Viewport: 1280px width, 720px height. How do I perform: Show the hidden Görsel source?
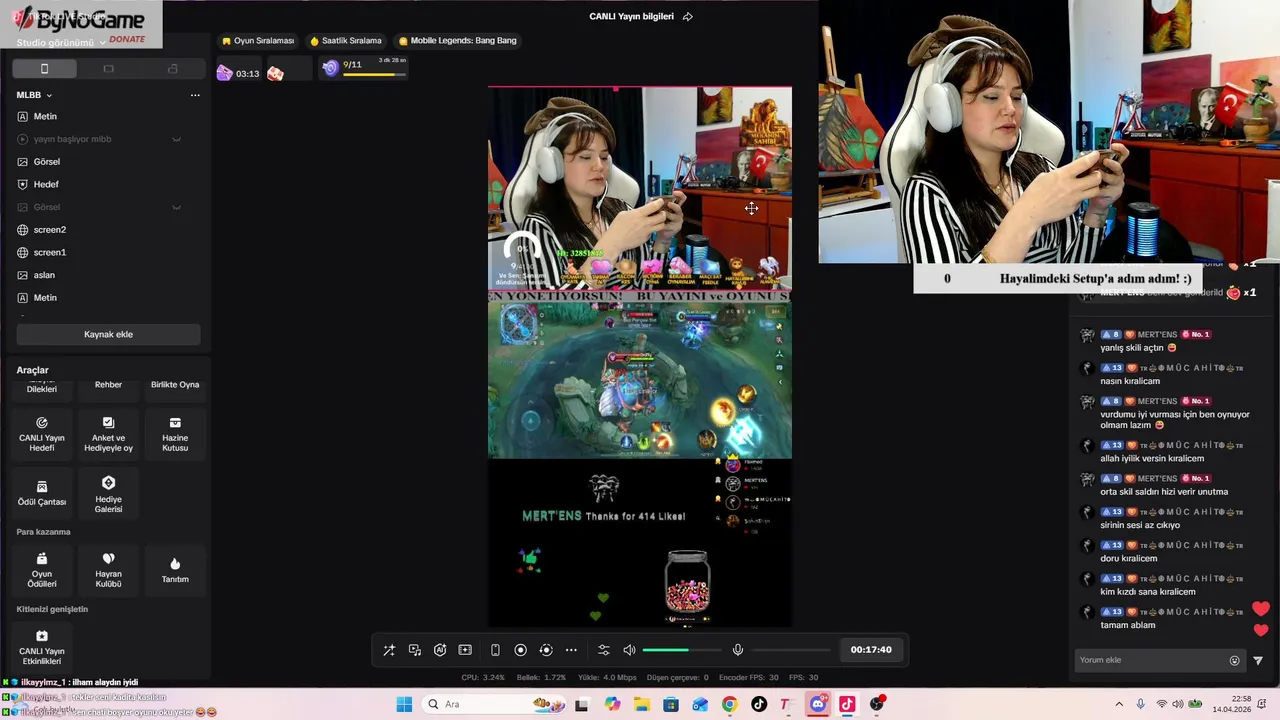coord(177,207)
